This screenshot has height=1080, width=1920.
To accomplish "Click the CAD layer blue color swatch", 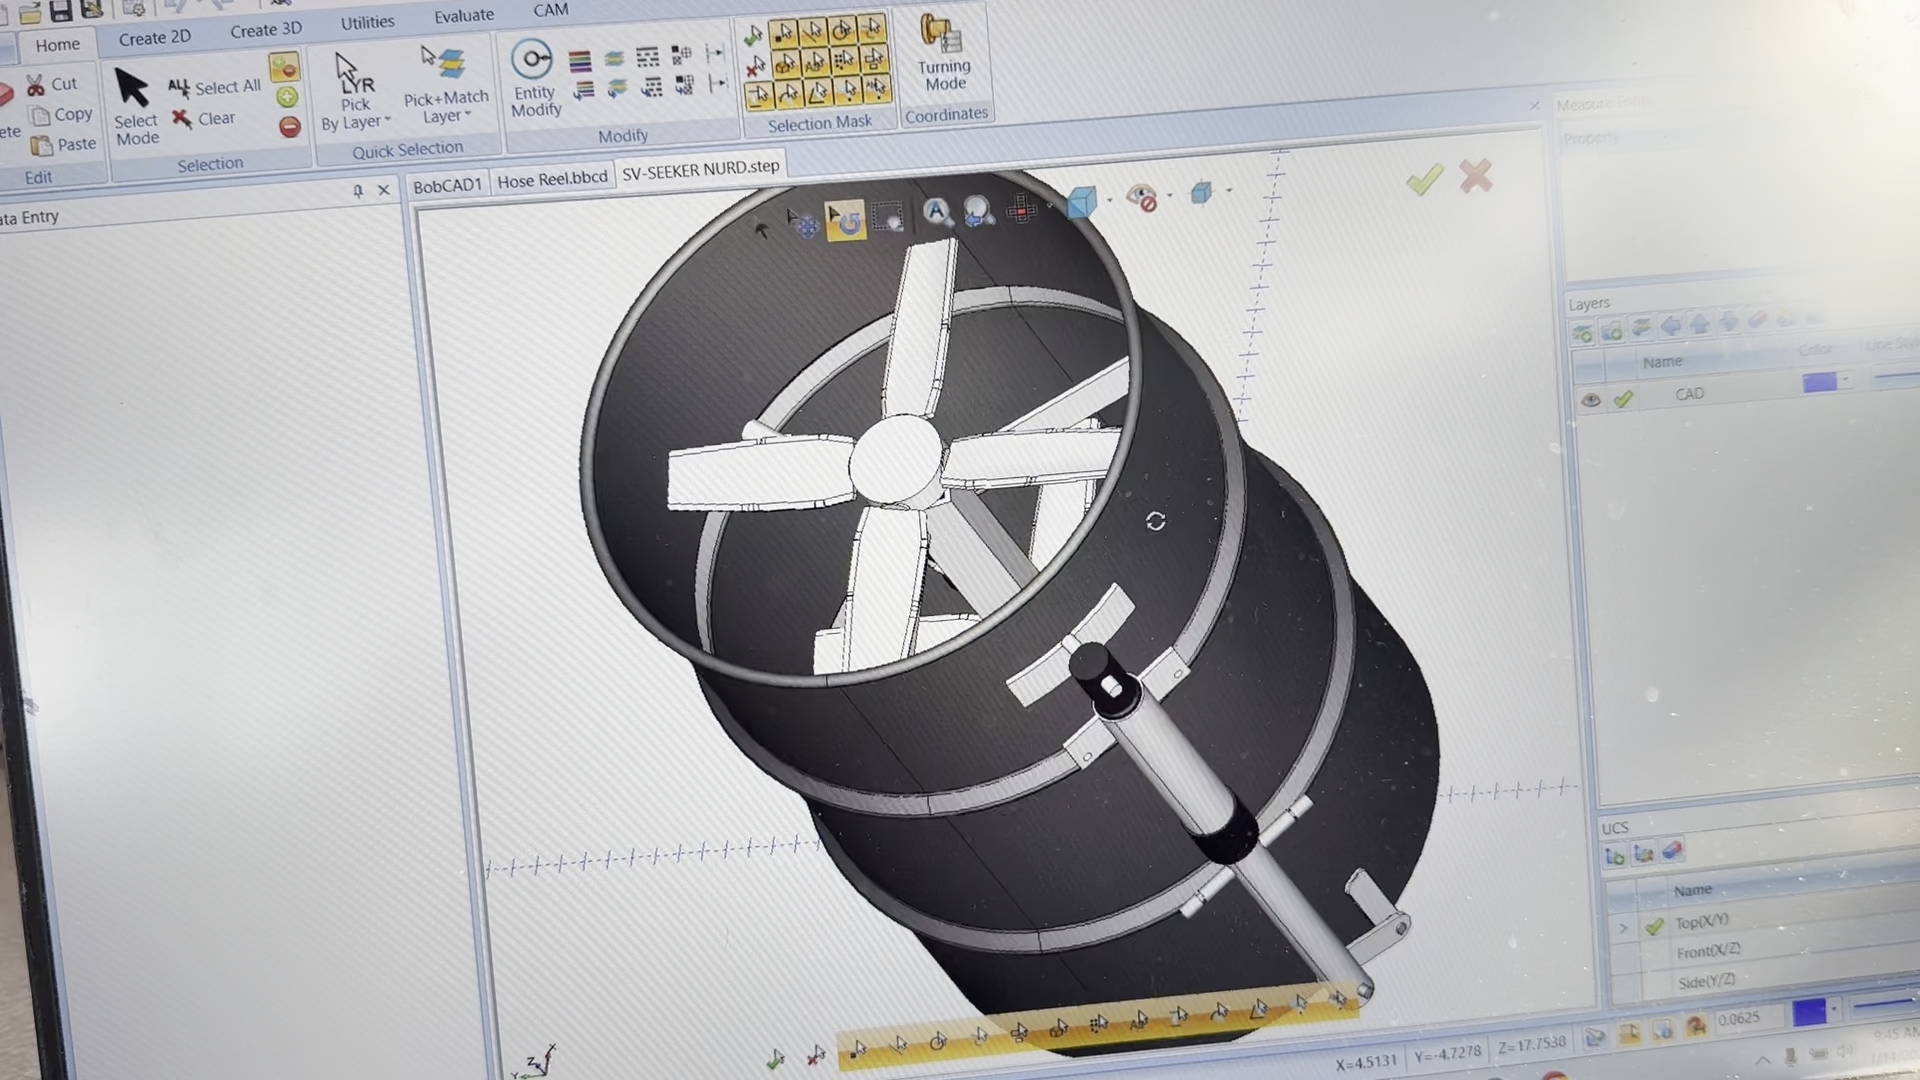I will click(1819, 383).
